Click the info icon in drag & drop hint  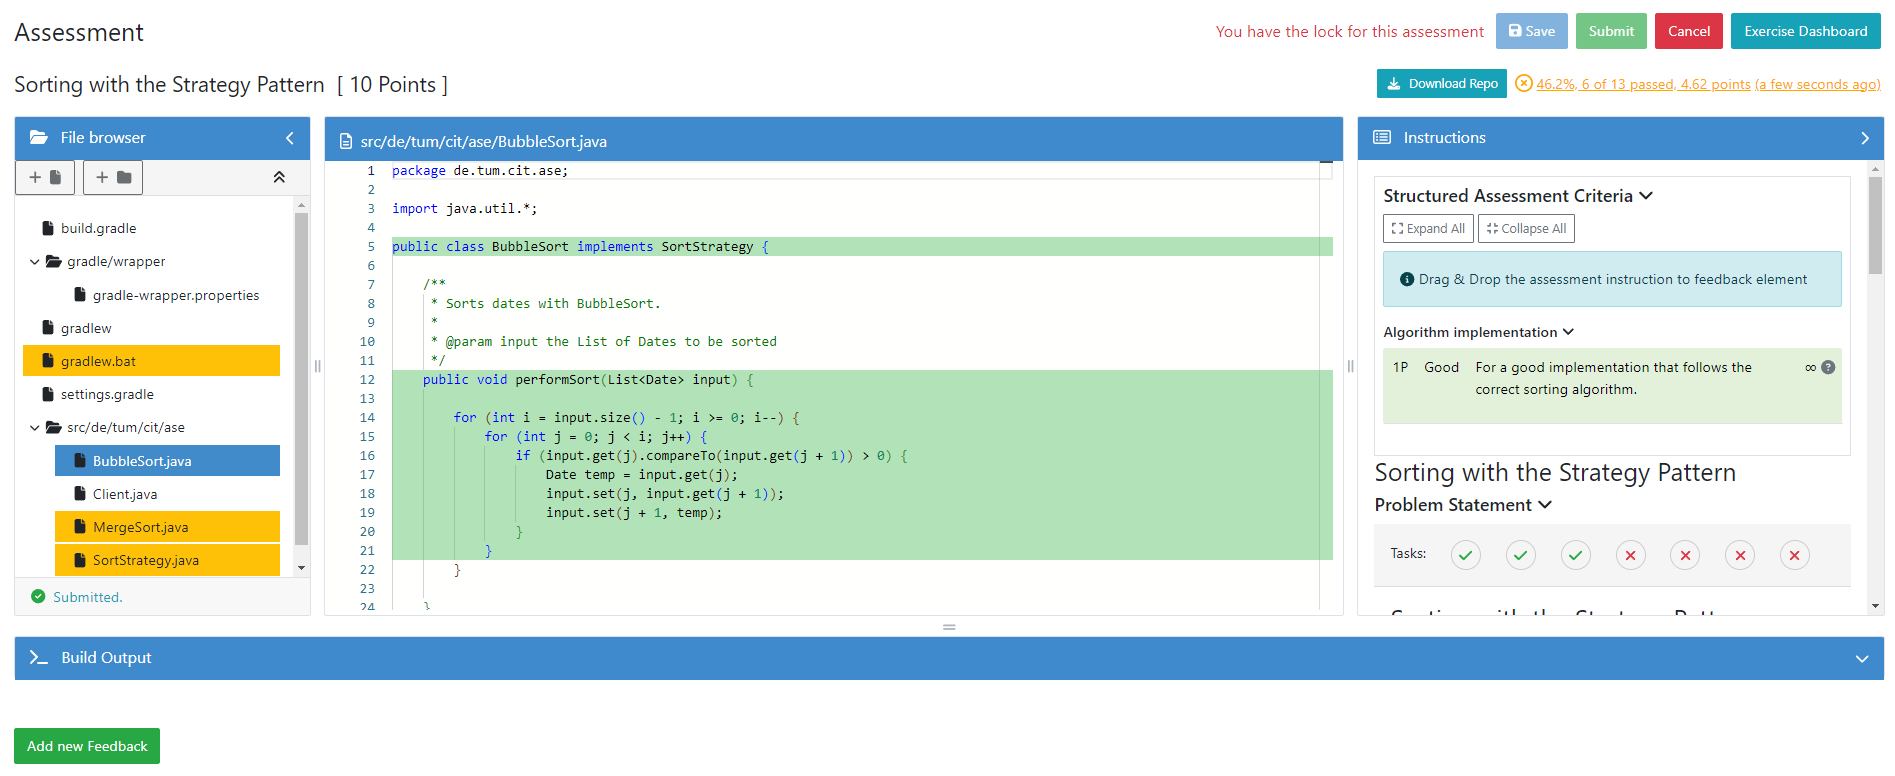[x=1407, y=279]
